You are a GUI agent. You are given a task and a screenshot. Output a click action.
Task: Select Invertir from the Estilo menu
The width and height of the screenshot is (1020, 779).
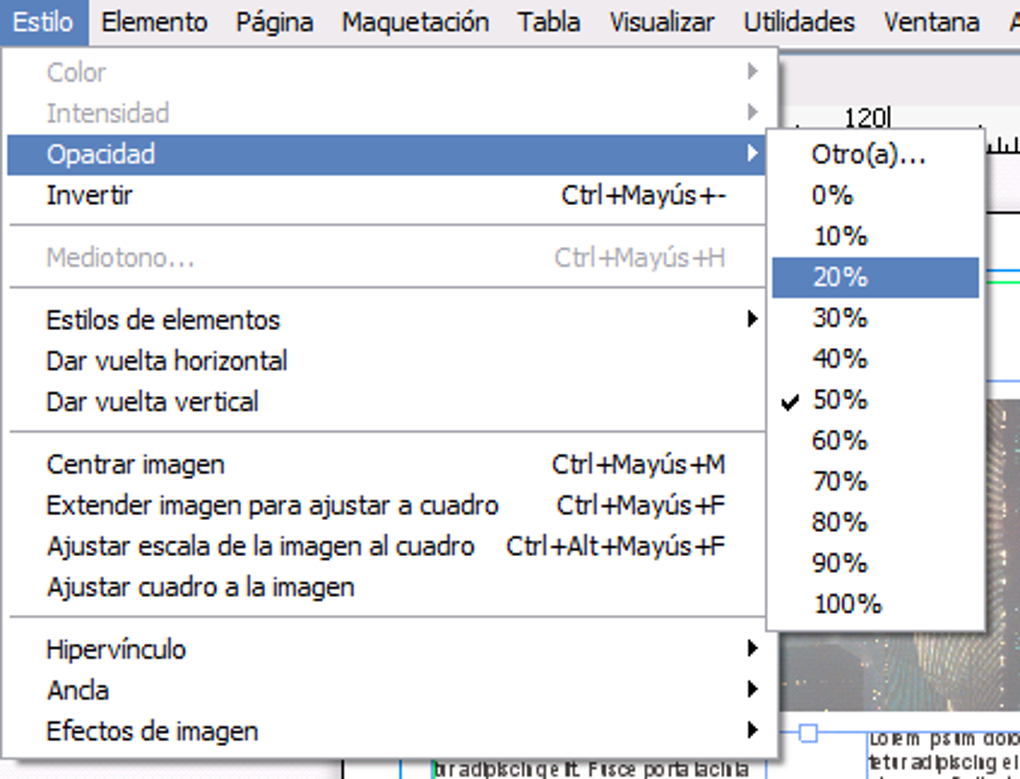[89, 195]
